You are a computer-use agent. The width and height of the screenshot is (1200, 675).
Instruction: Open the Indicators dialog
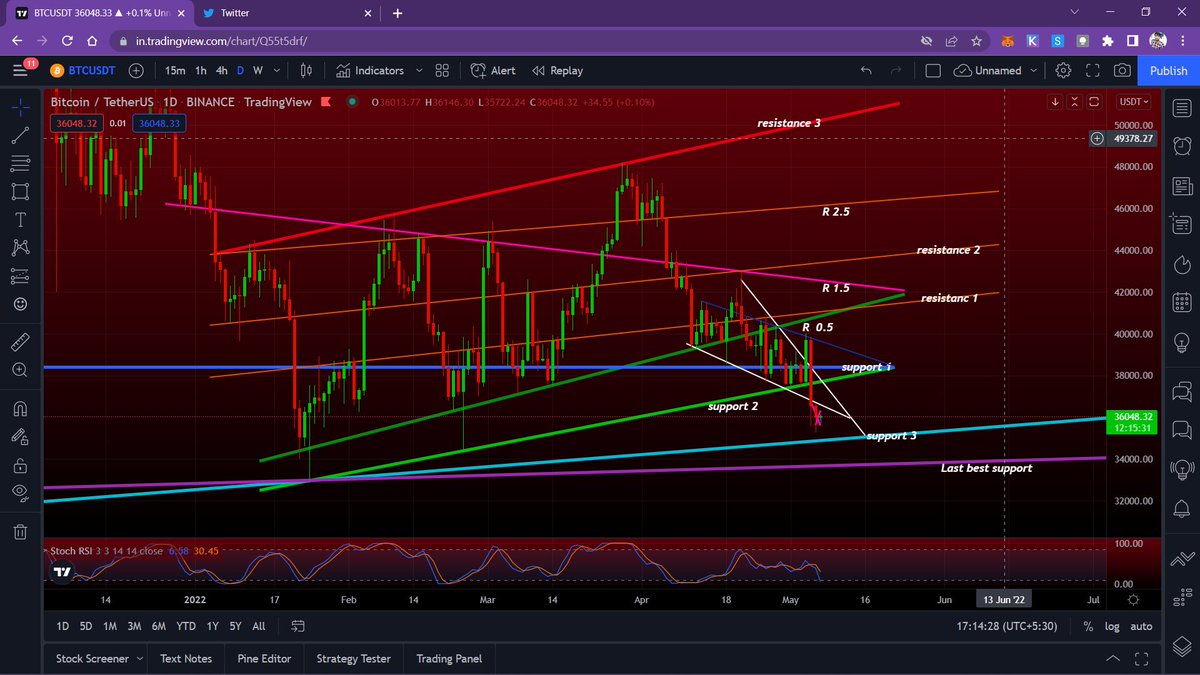(370, 70)
